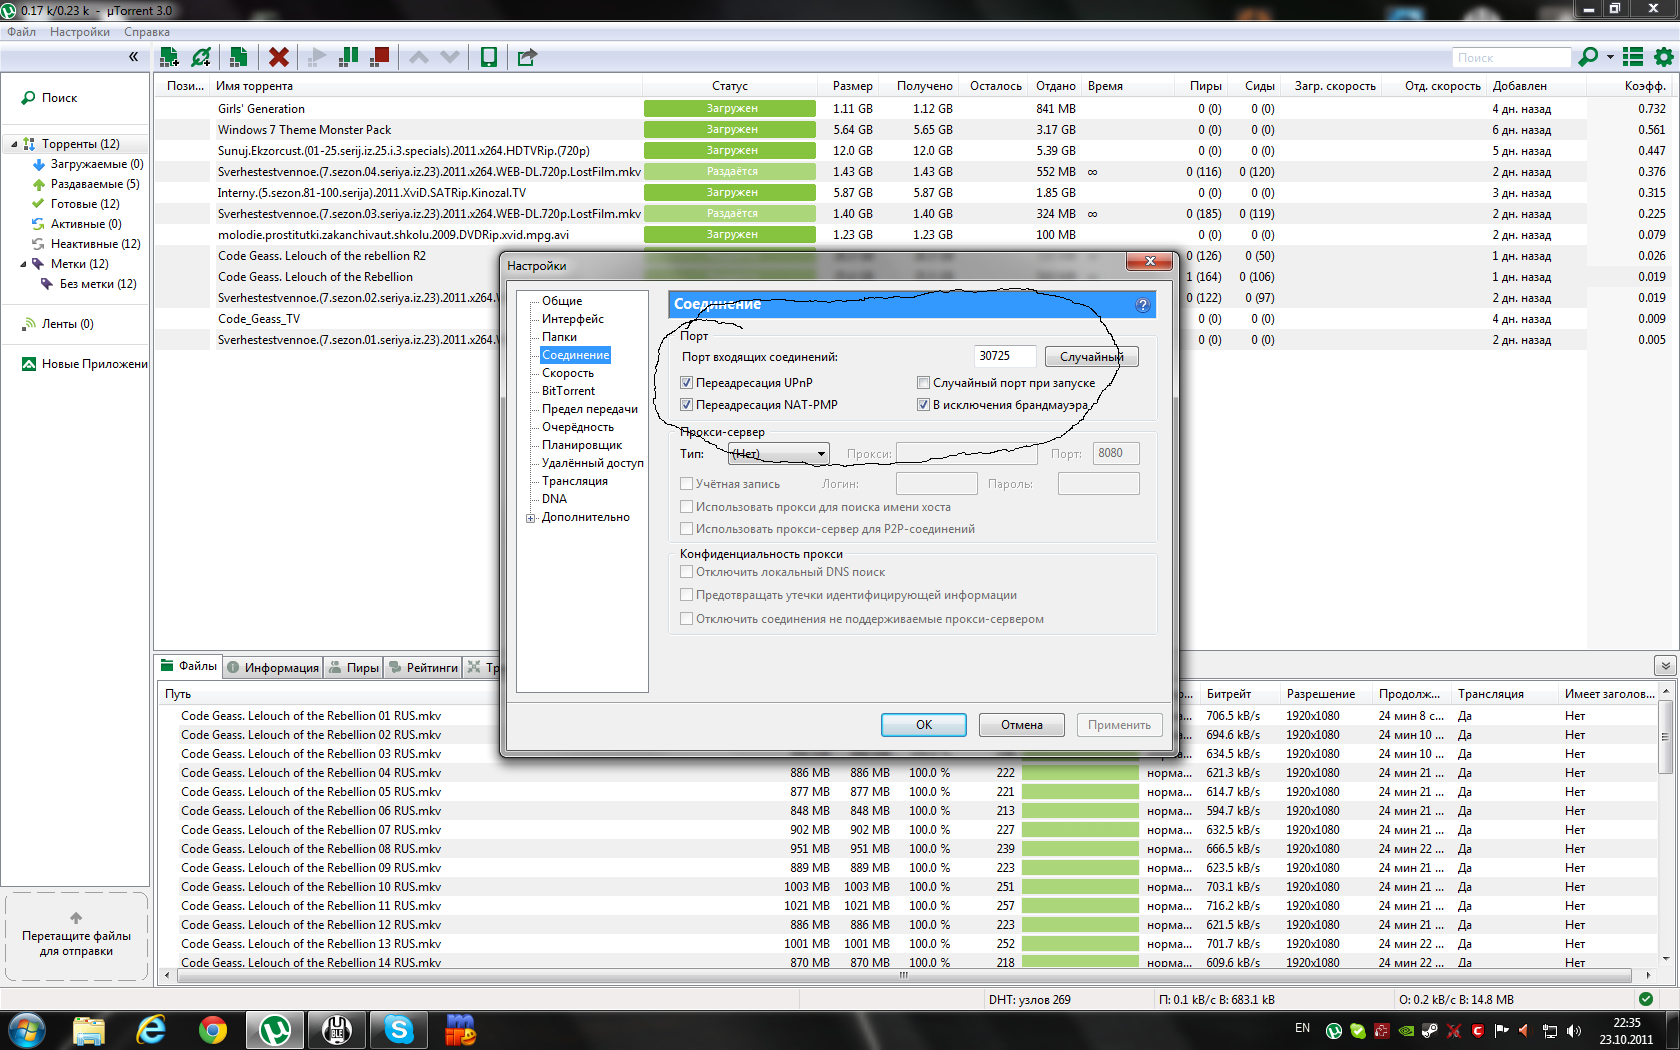Click the OK button in settings
This screenshot has width=1680, height=1050.
pyautogui.click(x=923, y=725)
